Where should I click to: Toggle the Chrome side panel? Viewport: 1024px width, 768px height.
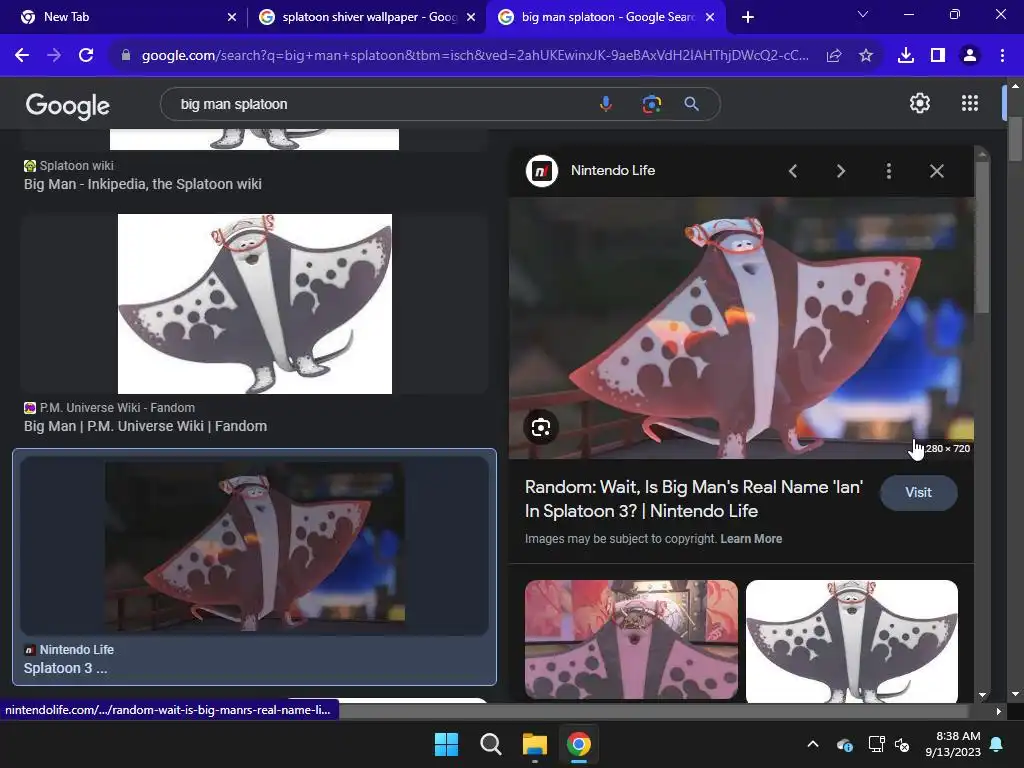point(938,56)
